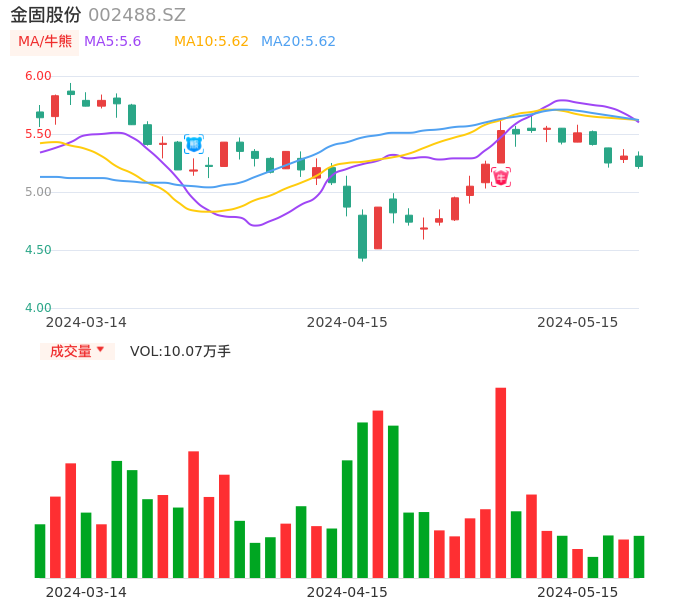This screenshot has height=606, width=686.
Task: Click the 5.50 price axis label
Action: point(38,134)
